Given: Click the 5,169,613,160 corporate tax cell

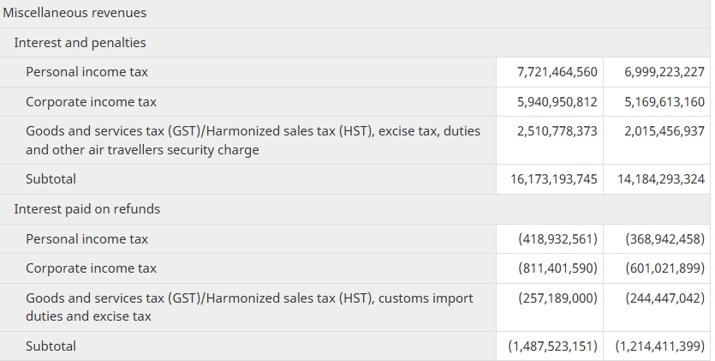Looking at the screenshot, I should pyautogui.click(x=657, y=102).
